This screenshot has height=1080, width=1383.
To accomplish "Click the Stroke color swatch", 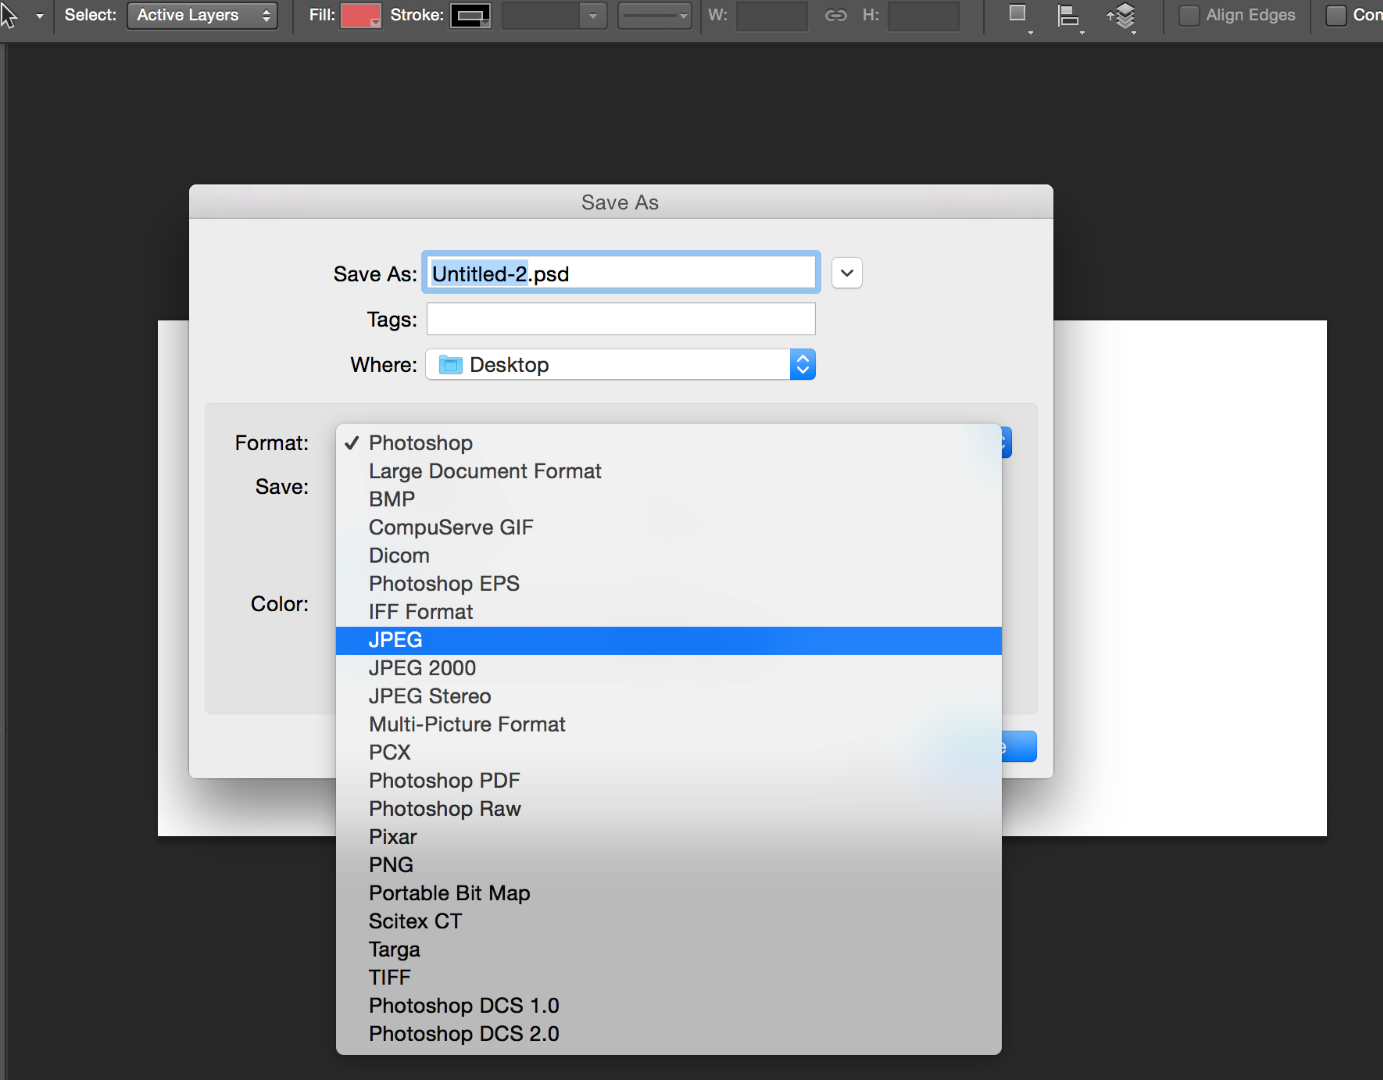I will (470, 15).
